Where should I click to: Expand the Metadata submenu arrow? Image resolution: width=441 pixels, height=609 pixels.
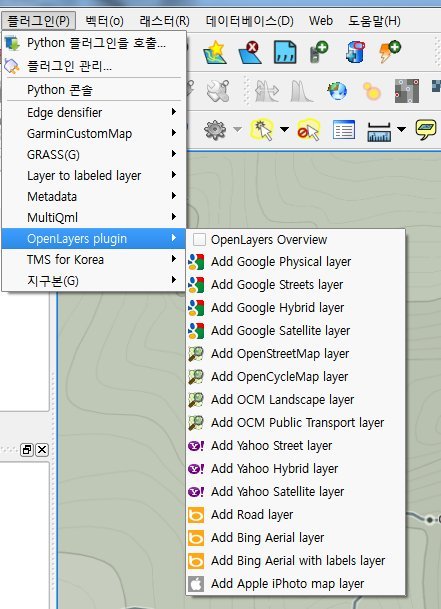pyautogui.click(x=174, y=196)
